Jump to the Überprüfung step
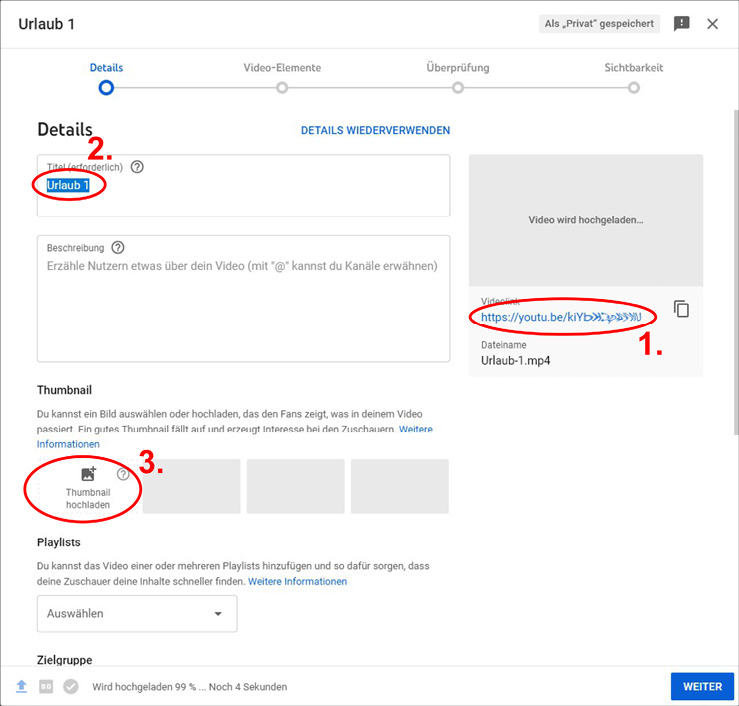 pos(457,87)
